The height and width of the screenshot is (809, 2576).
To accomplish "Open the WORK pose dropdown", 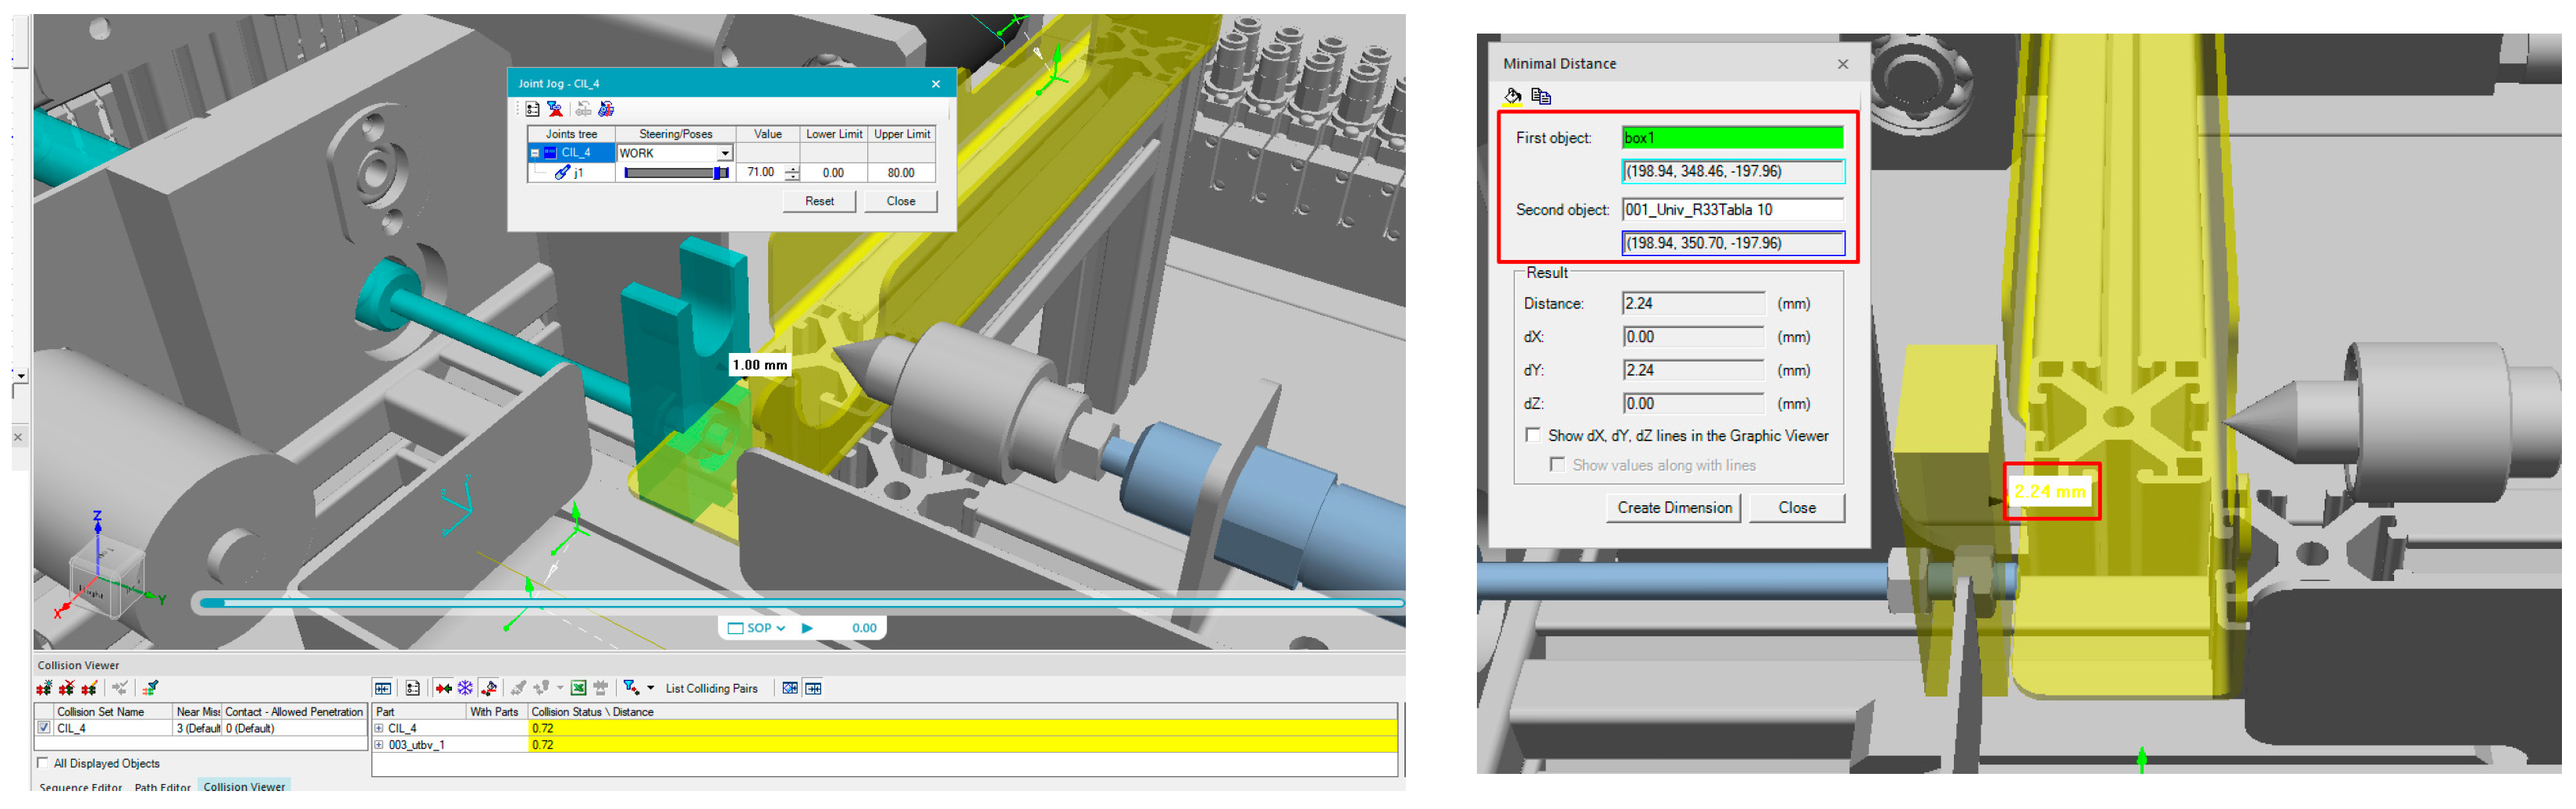I will [724, 153].
